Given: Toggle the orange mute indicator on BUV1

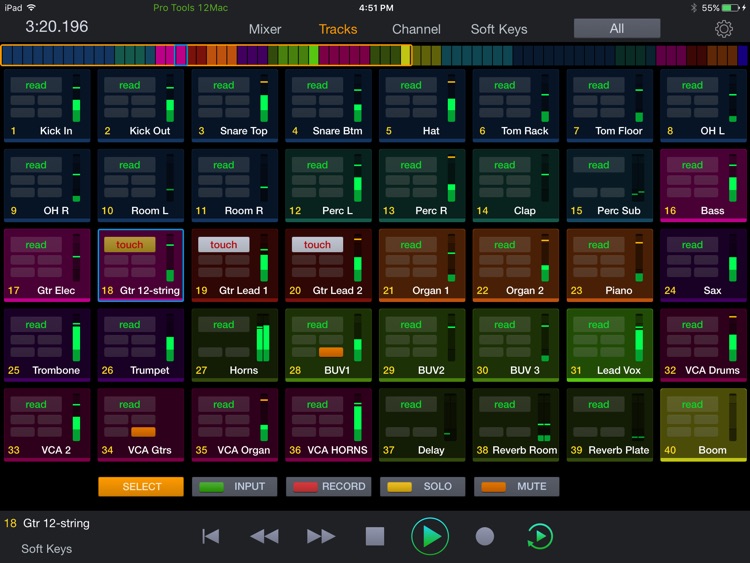Looking at the screenshot, I should click(331, 352).
